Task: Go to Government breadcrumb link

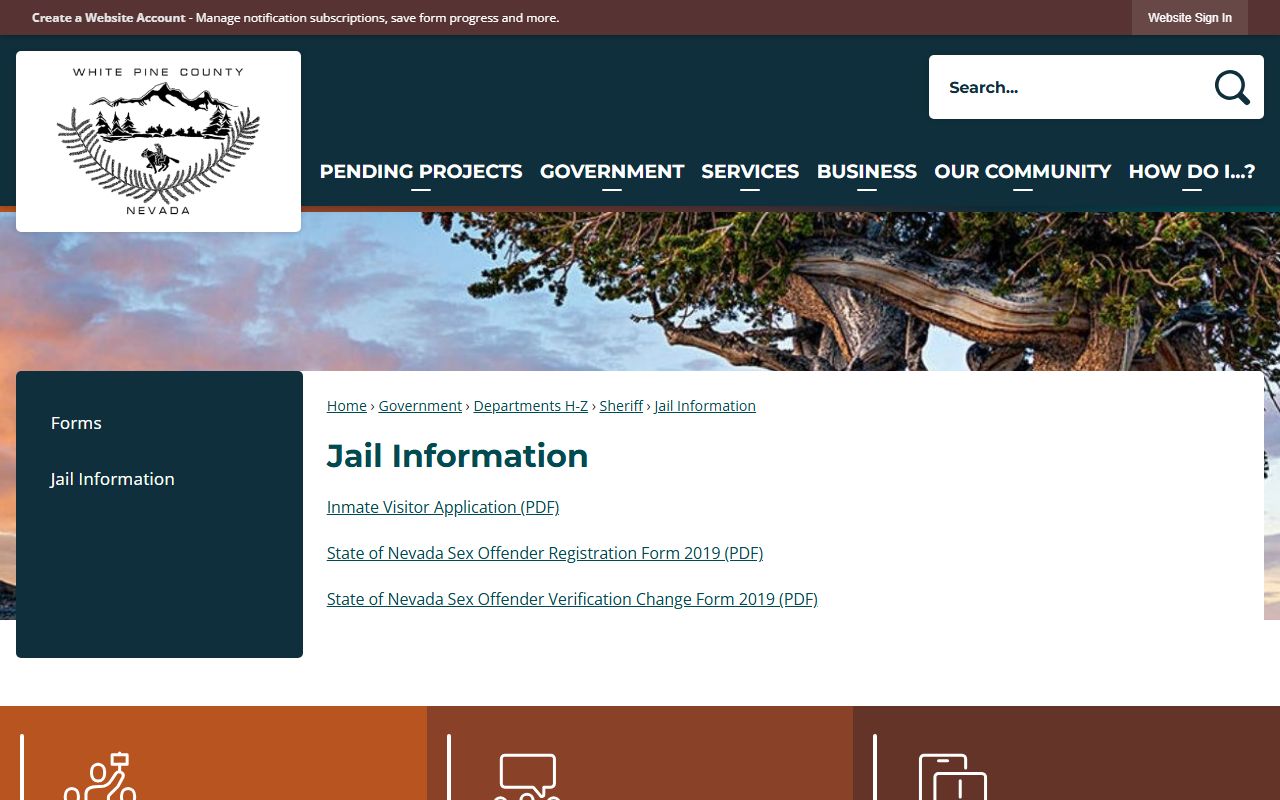Action: [420, 406]
